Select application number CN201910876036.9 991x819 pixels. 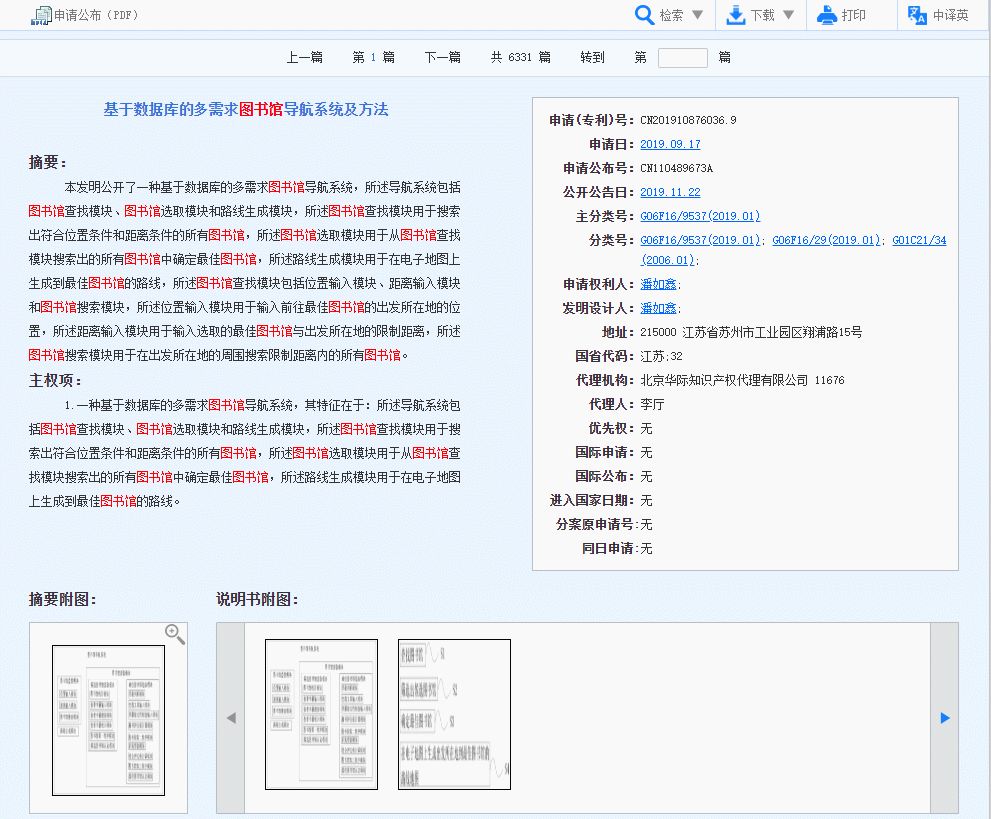[x=688, y=120]
